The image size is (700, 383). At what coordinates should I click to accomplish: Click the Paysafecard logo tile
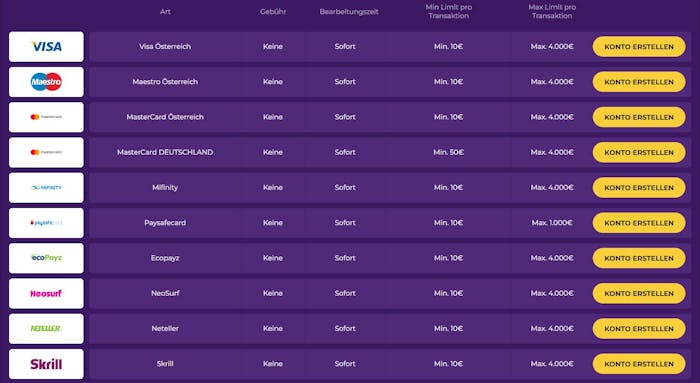(x=46, y=223)
